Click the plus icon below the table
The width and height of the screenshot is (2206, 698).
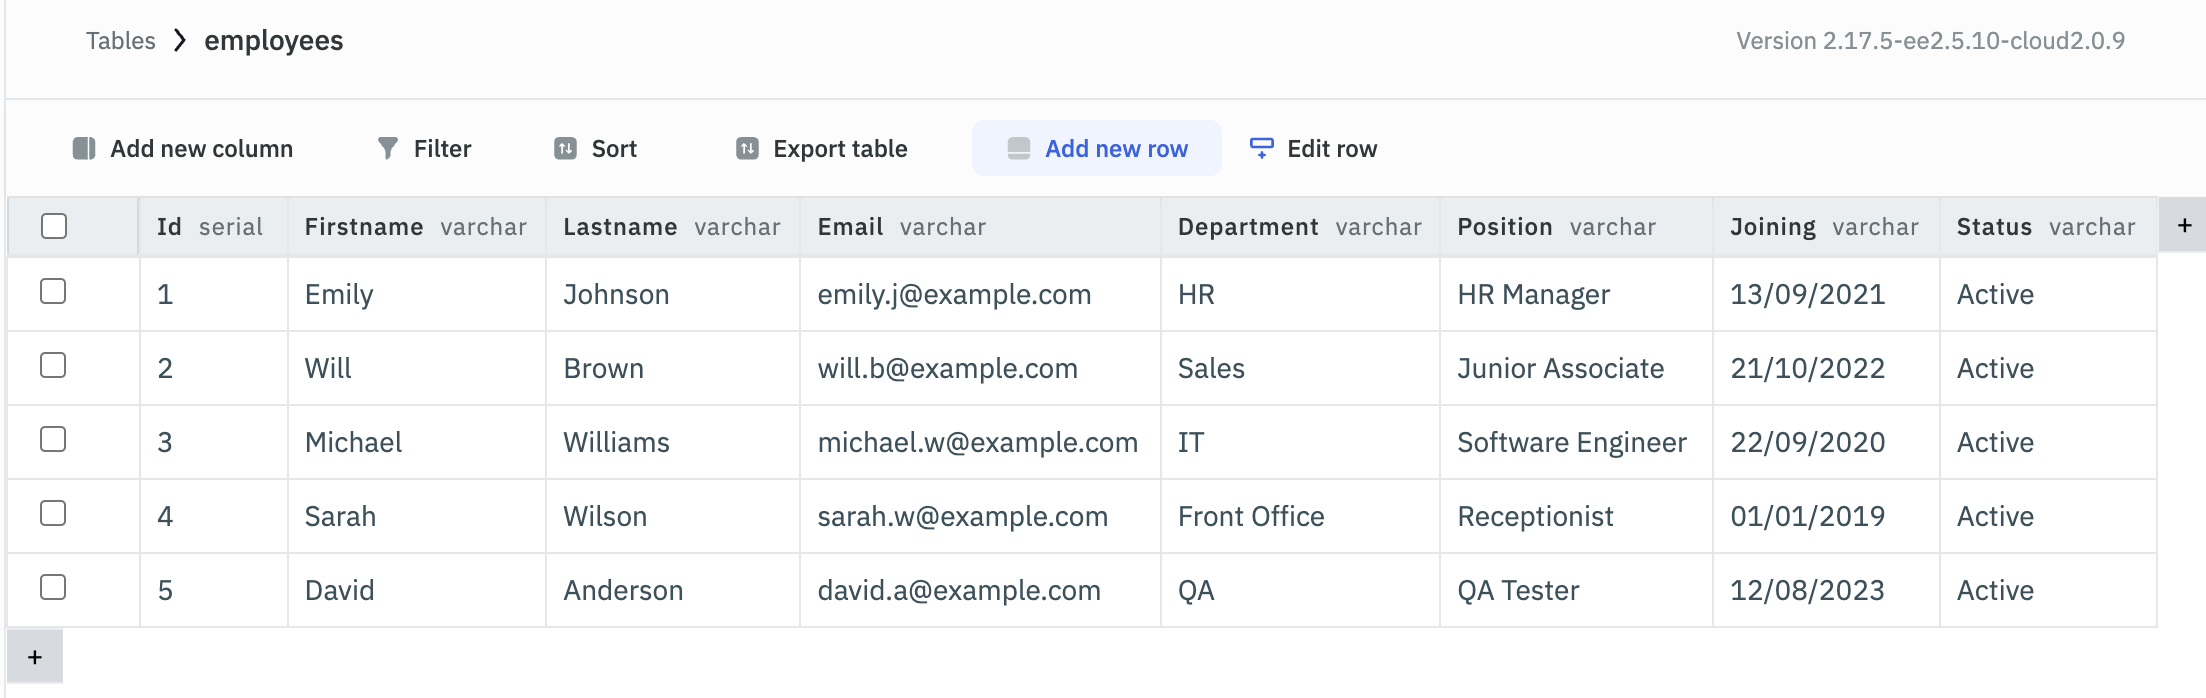point(35,657)
